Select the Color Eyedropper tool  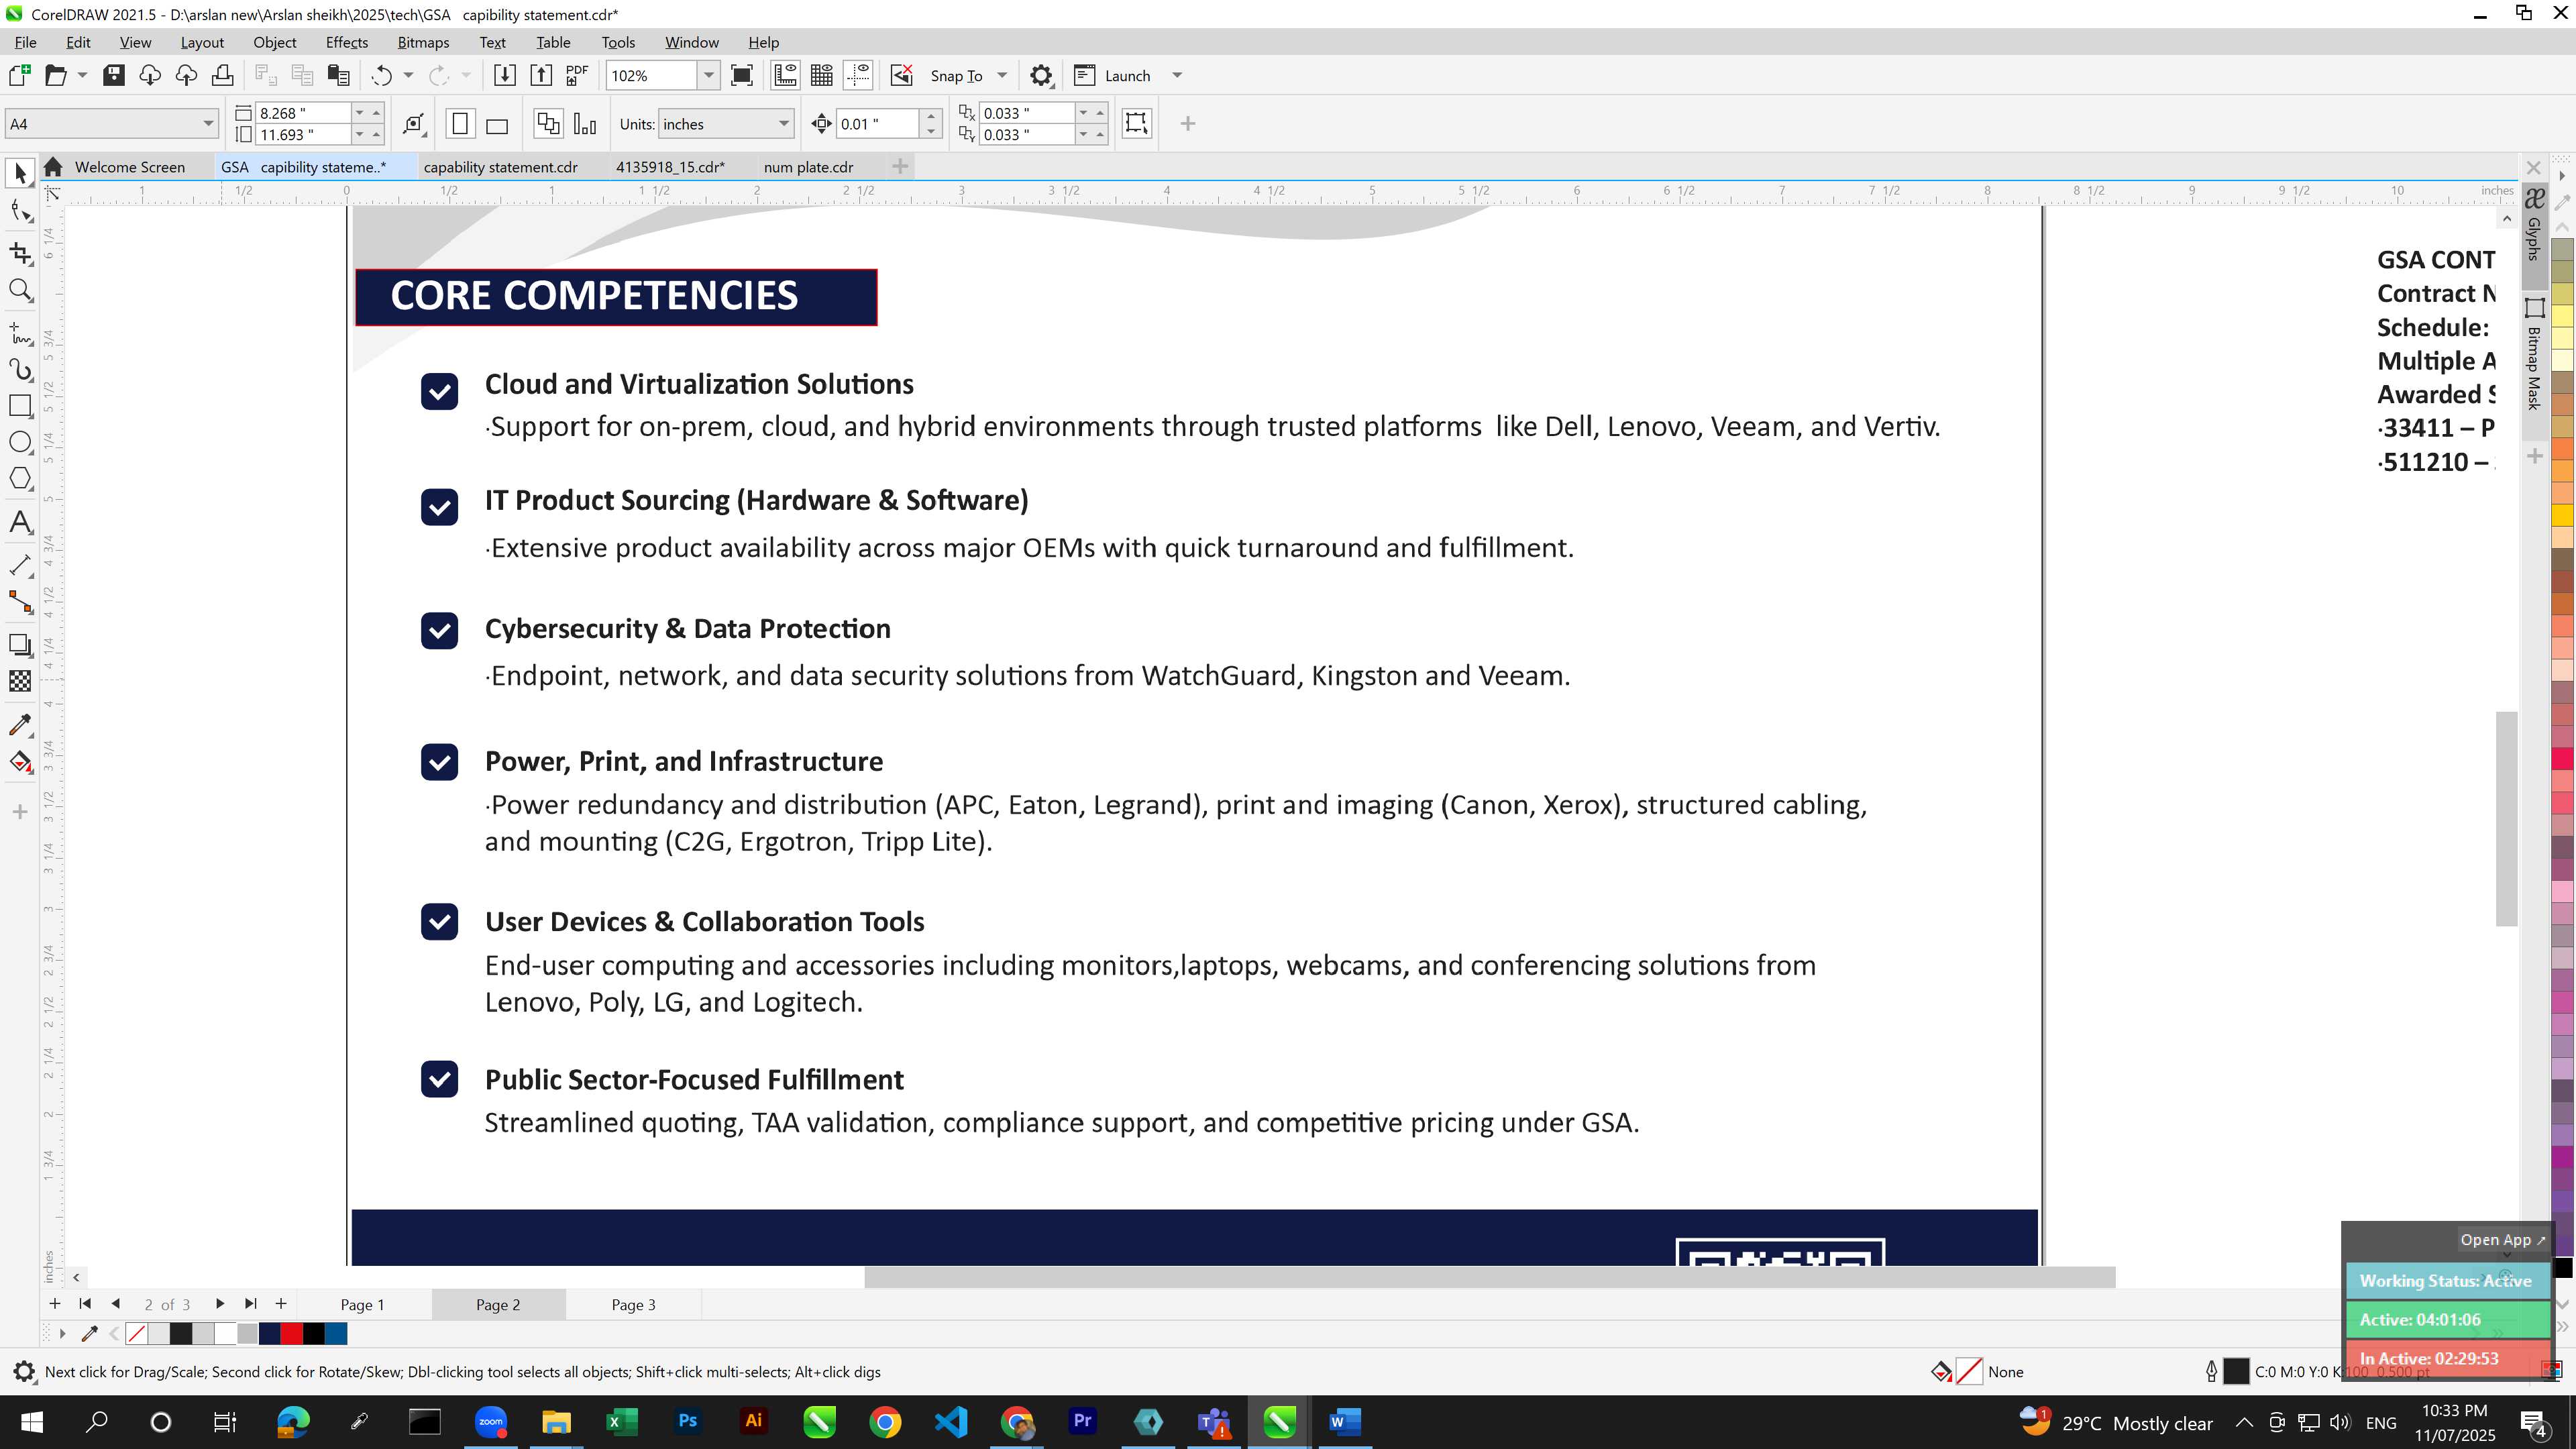coord(20,724)
